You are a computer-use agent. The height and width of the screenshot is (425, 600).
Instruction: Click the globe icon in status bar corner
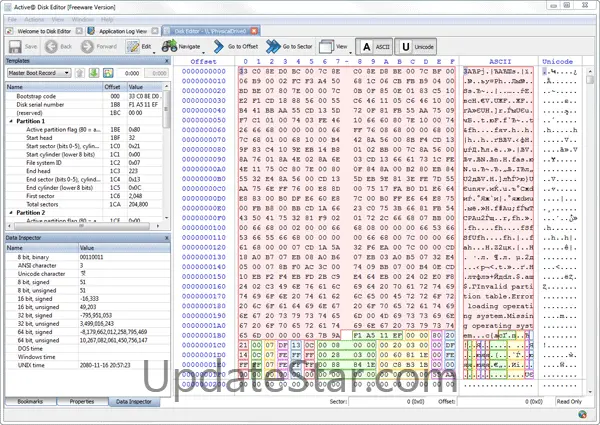(582, 414)
